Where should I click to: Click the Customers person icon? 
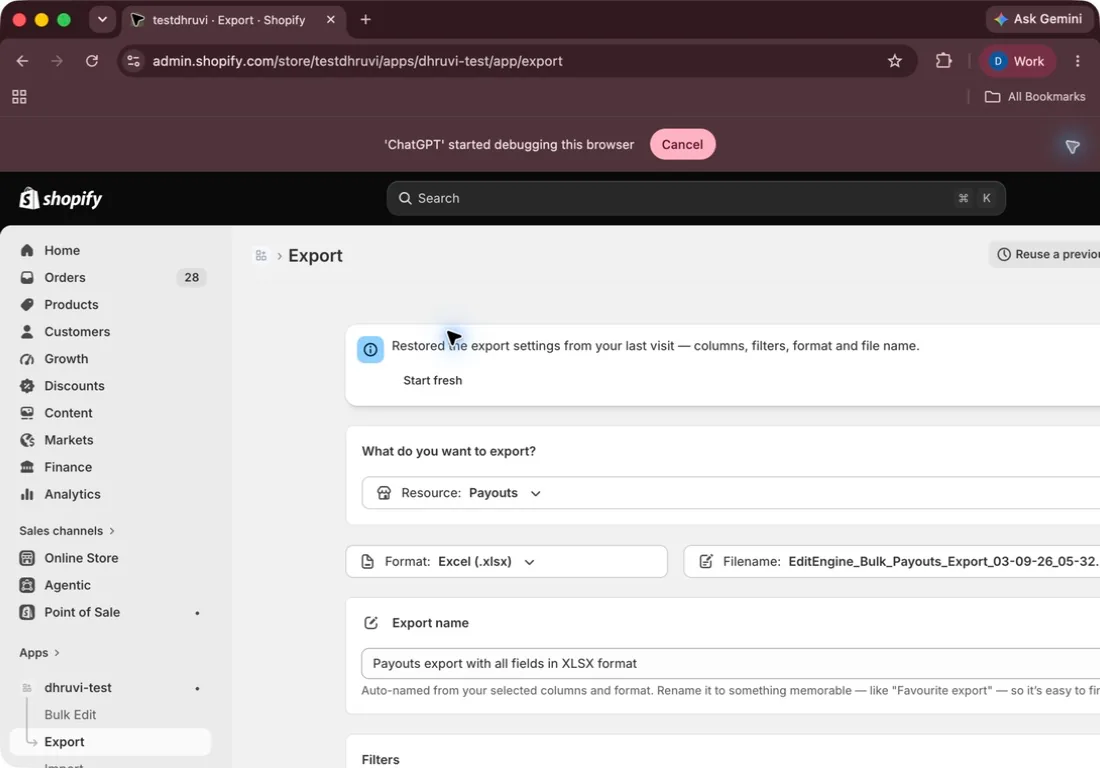[x=27, y=331]
